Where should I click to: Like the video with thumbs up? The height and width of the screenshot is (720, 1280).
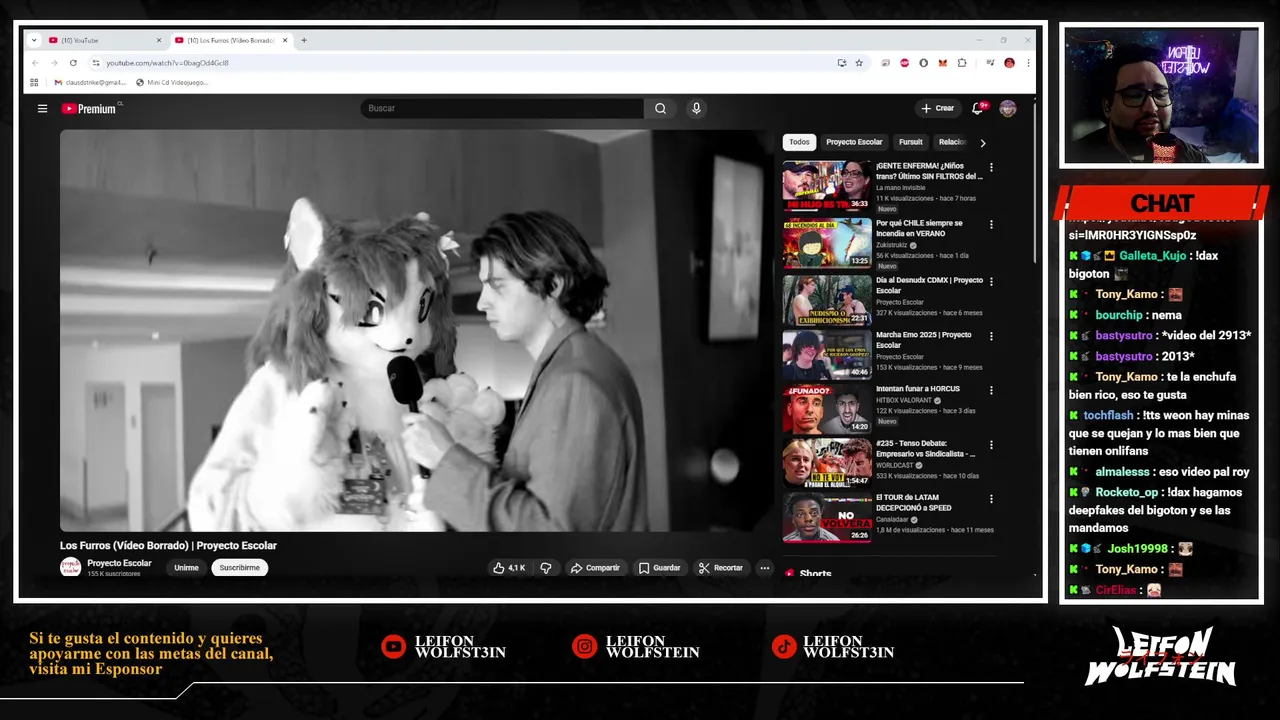click(509, 568)
